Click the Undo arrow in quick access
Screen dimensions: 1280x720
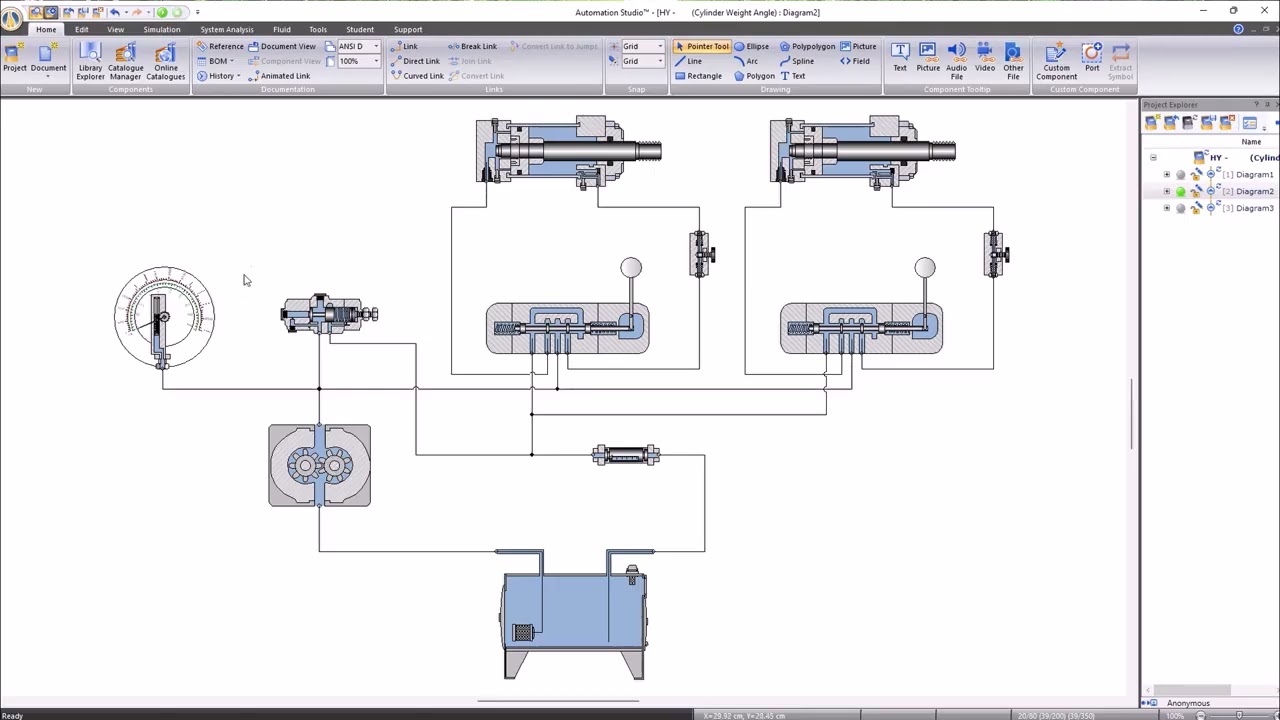115,12
